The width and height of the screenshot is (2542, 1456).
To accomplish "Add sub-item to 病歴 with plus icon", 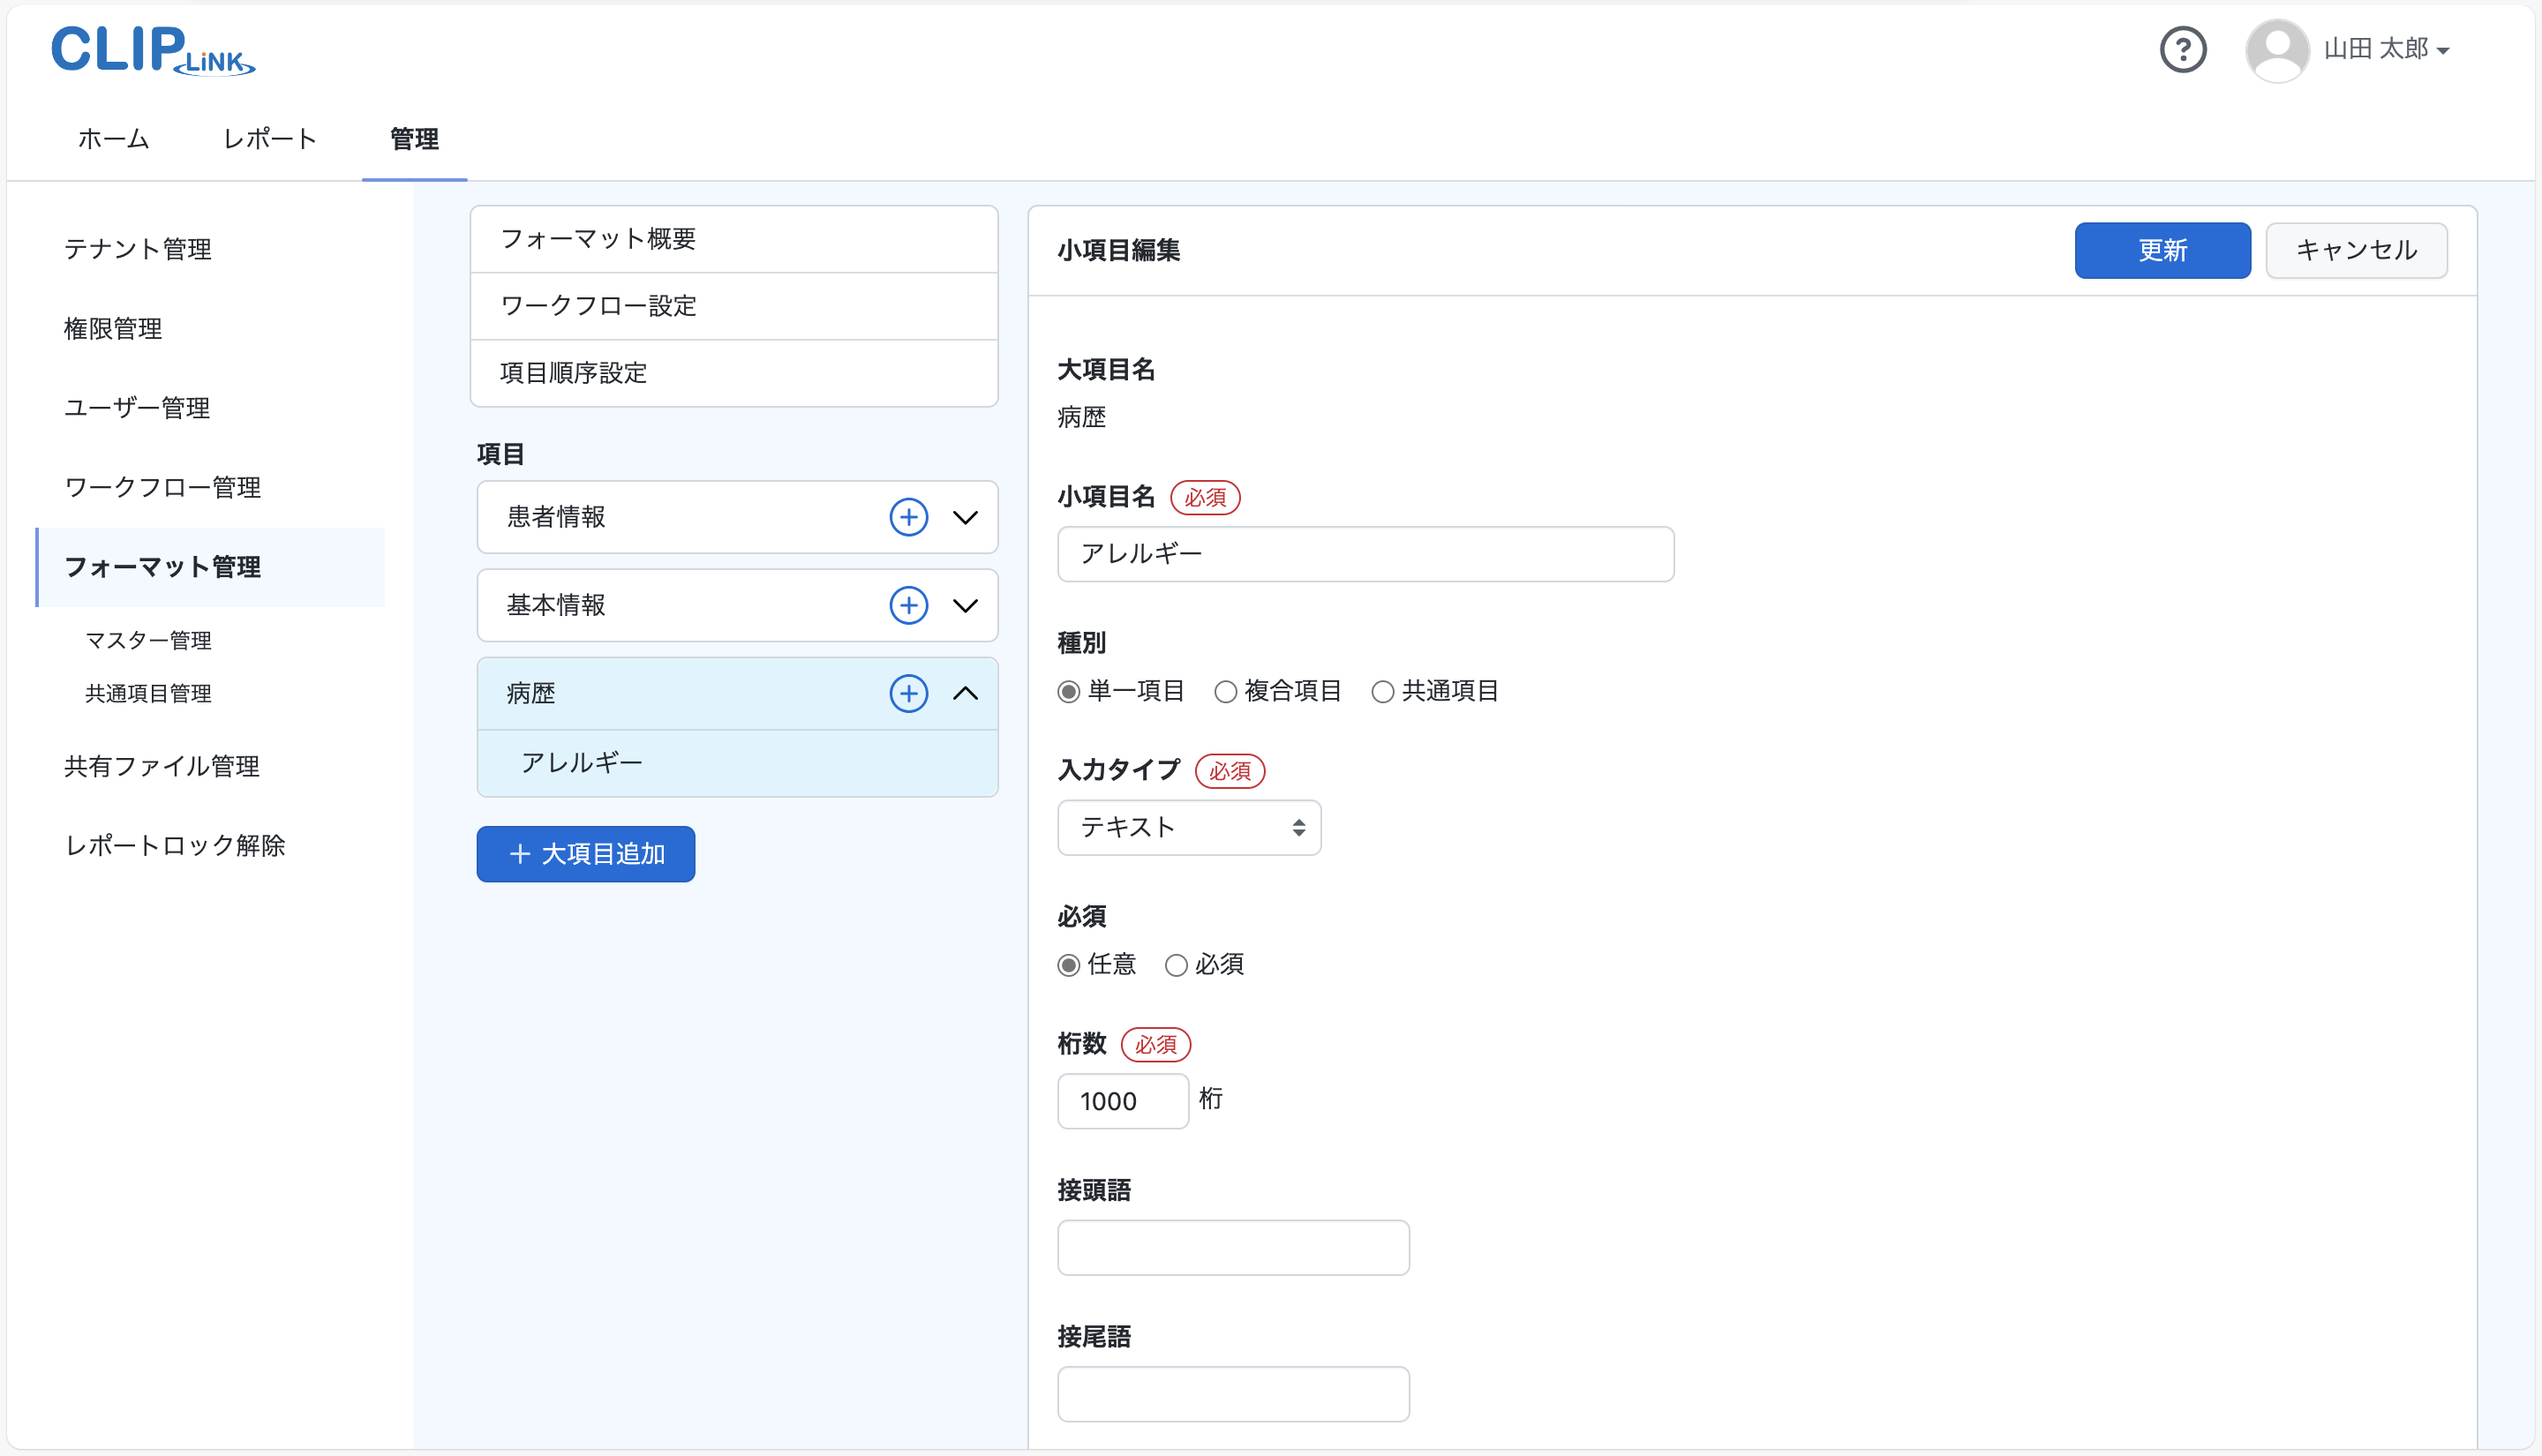I will point(908,693).
